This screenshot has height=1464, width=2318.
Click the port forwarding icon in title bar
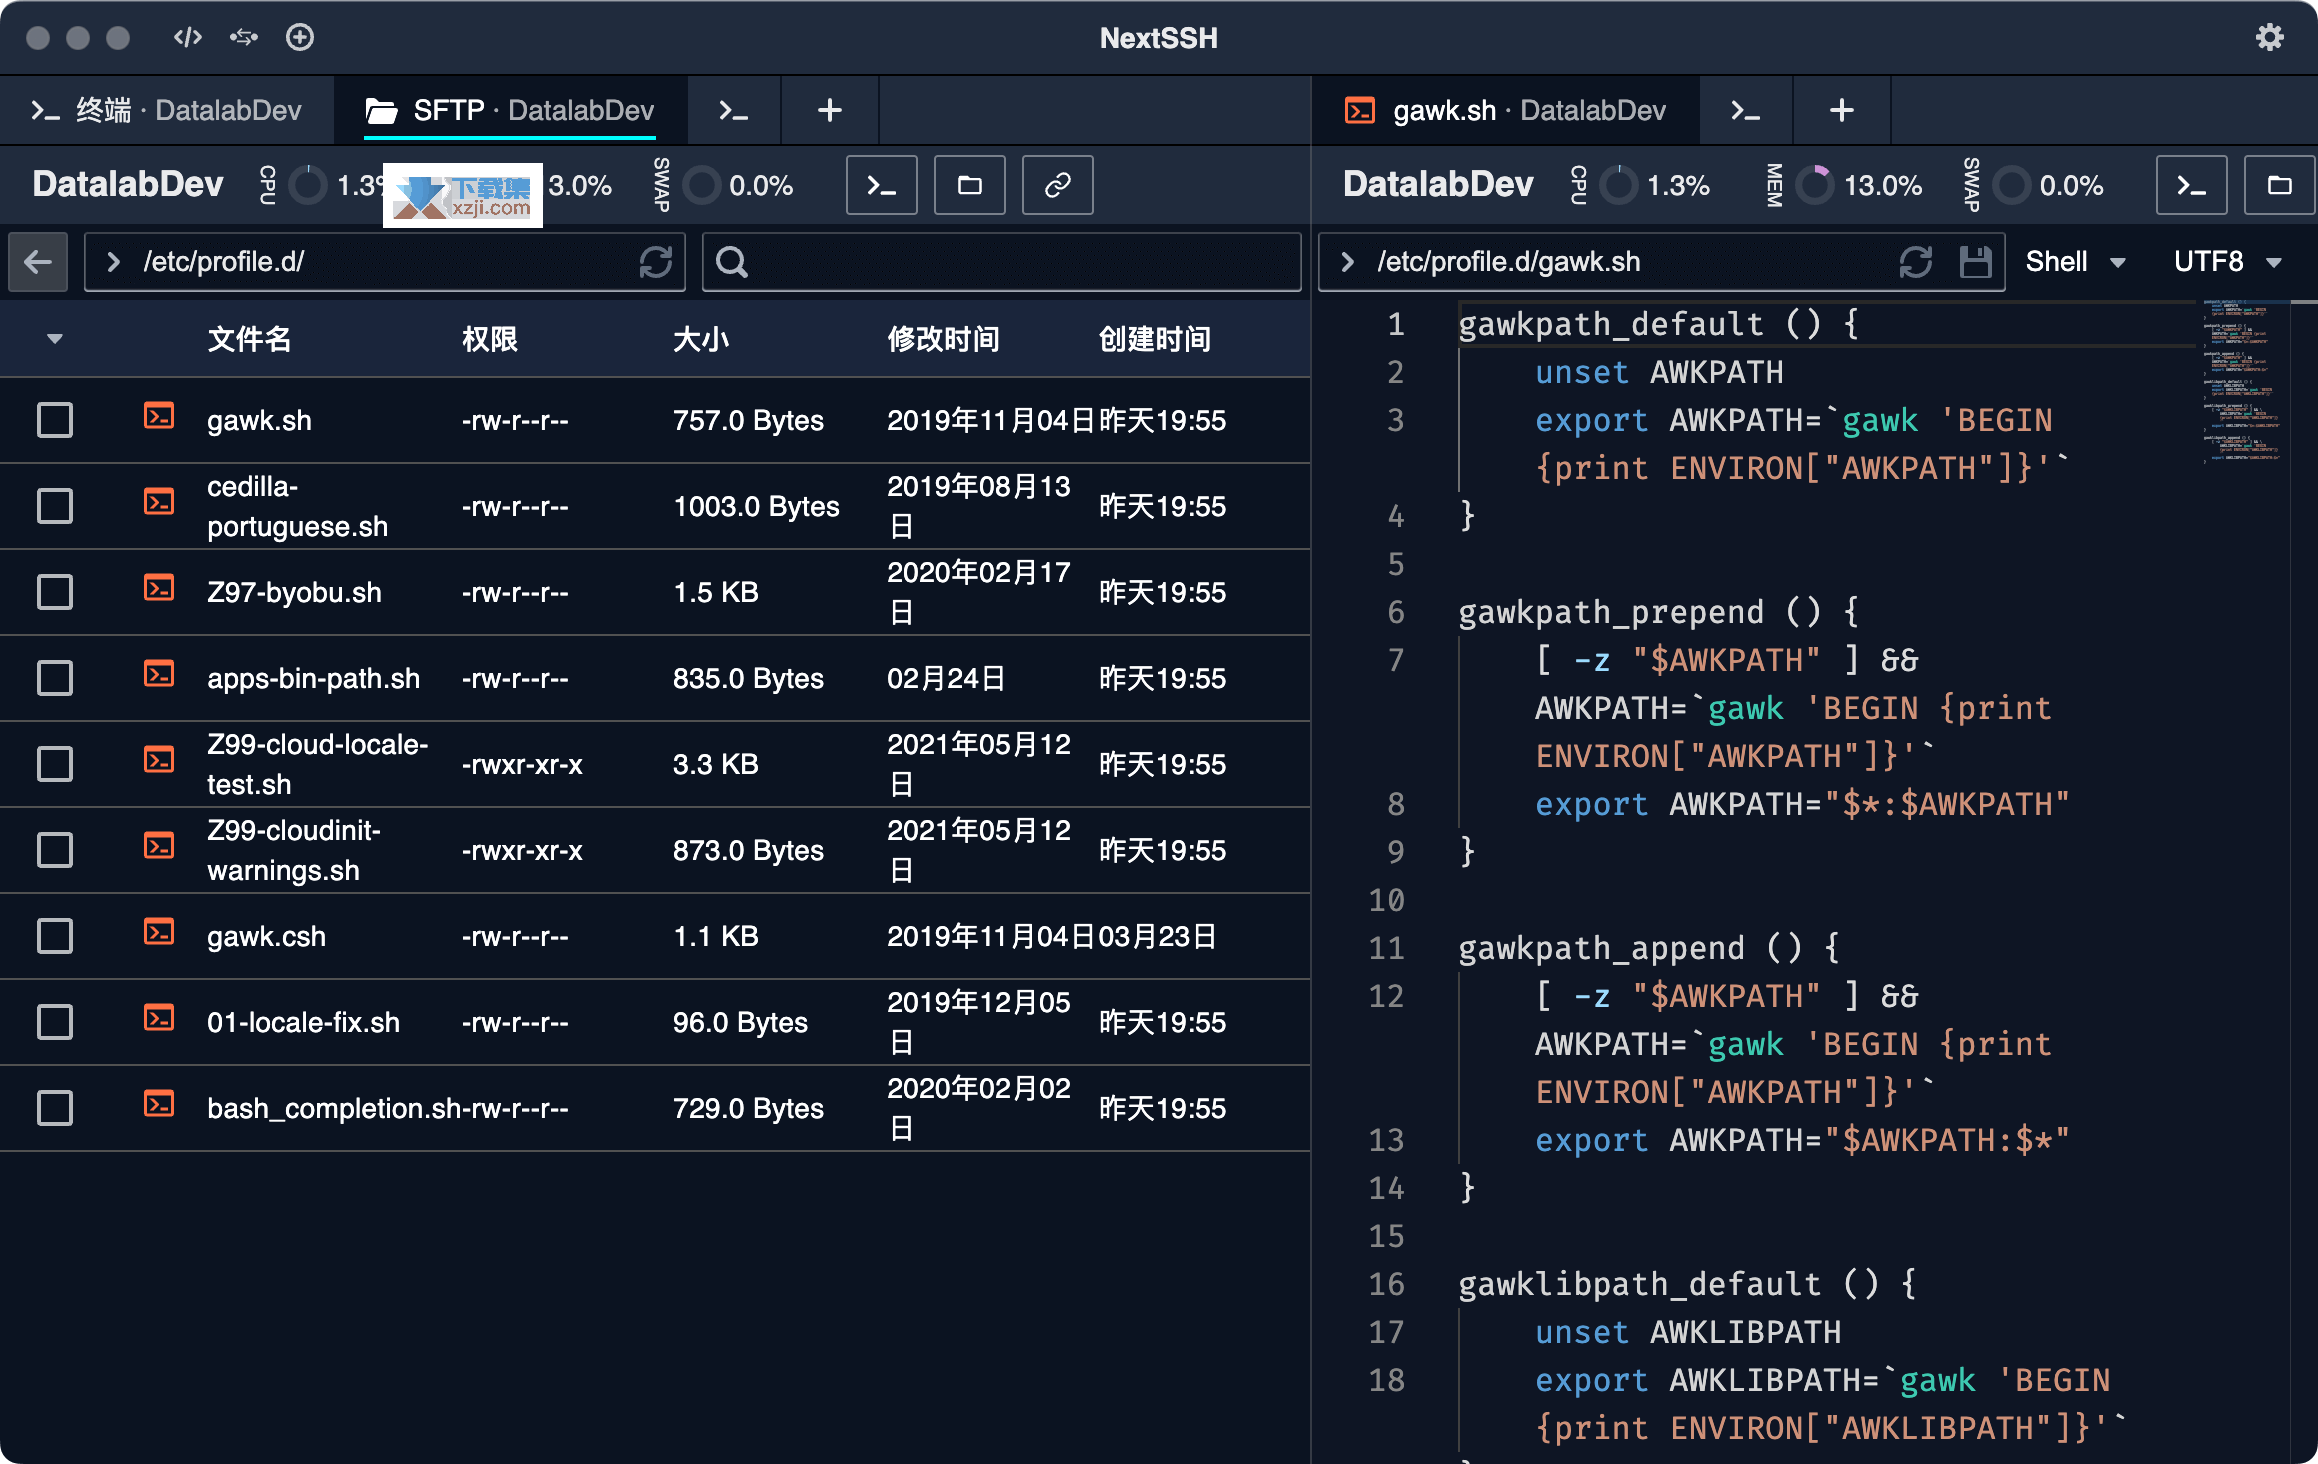coord(243,37)
